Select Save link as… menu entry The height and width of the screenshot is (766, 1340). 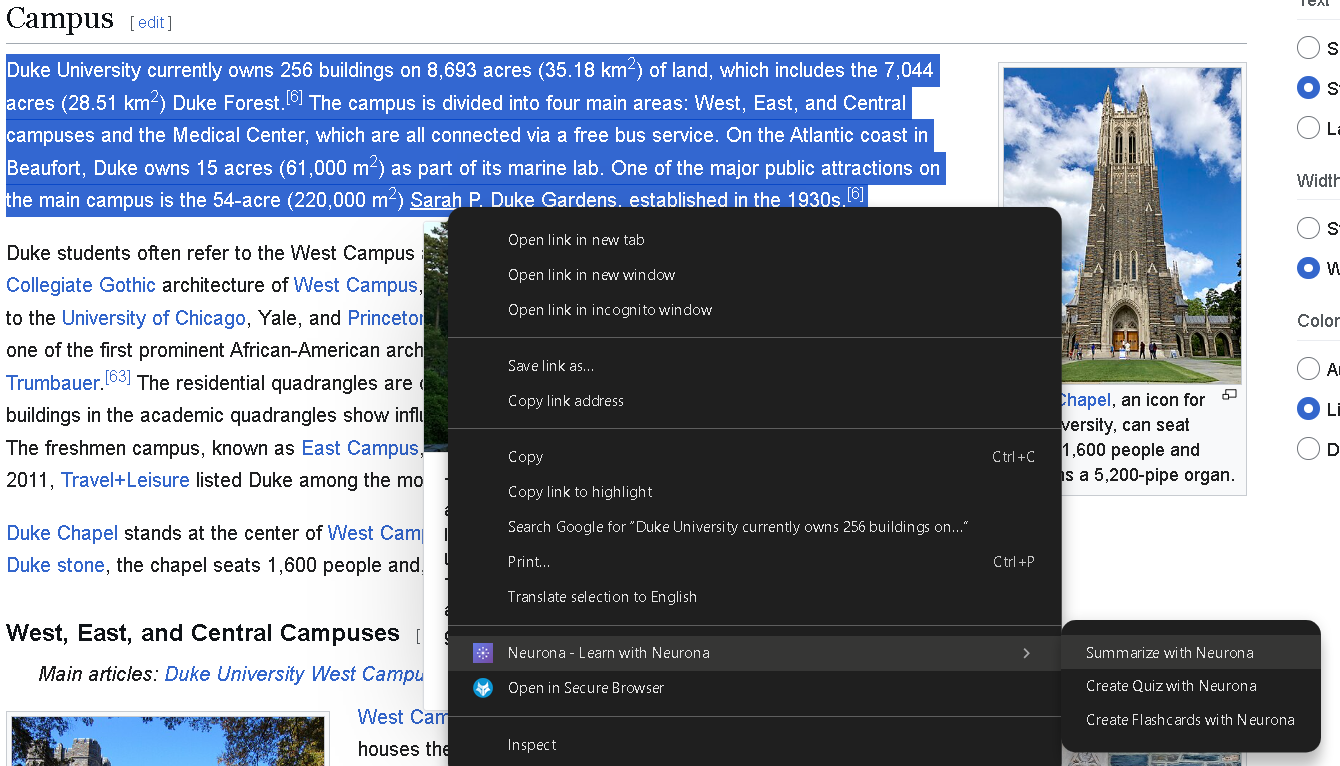(x=754, y=366)
